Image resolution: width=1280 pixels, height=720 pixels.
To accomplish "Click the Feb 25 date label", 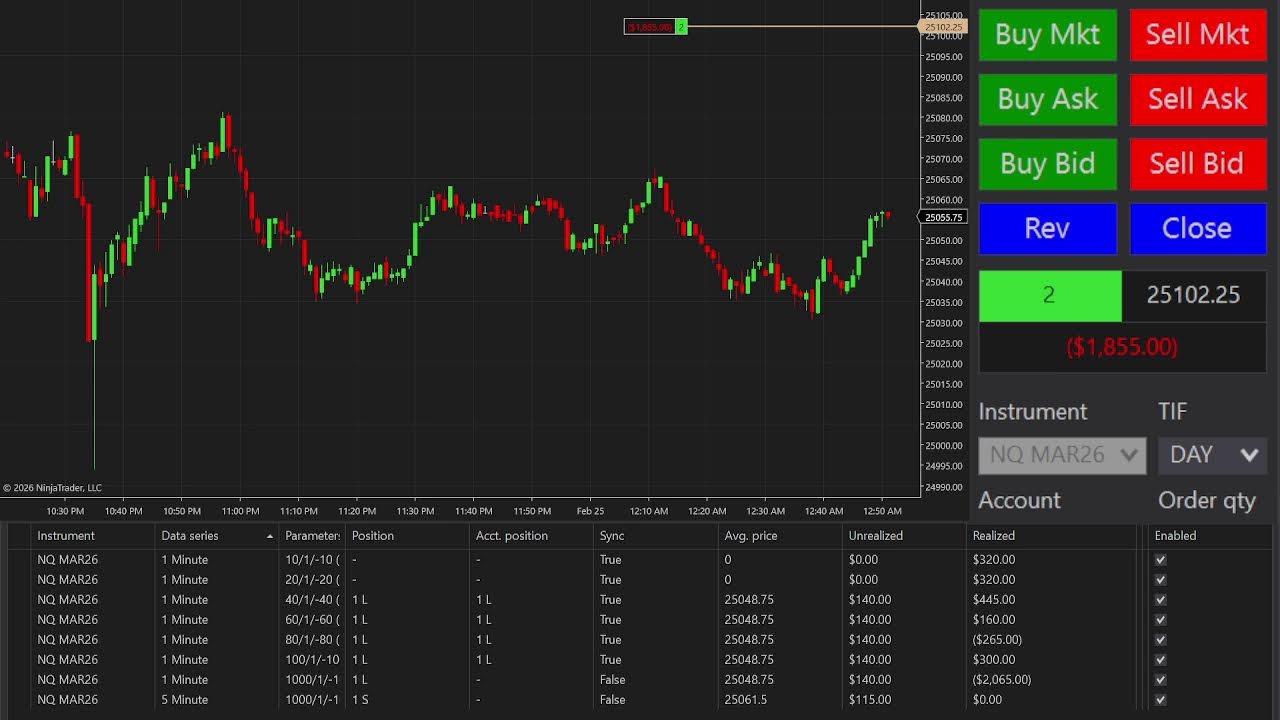I will (591, 511).
